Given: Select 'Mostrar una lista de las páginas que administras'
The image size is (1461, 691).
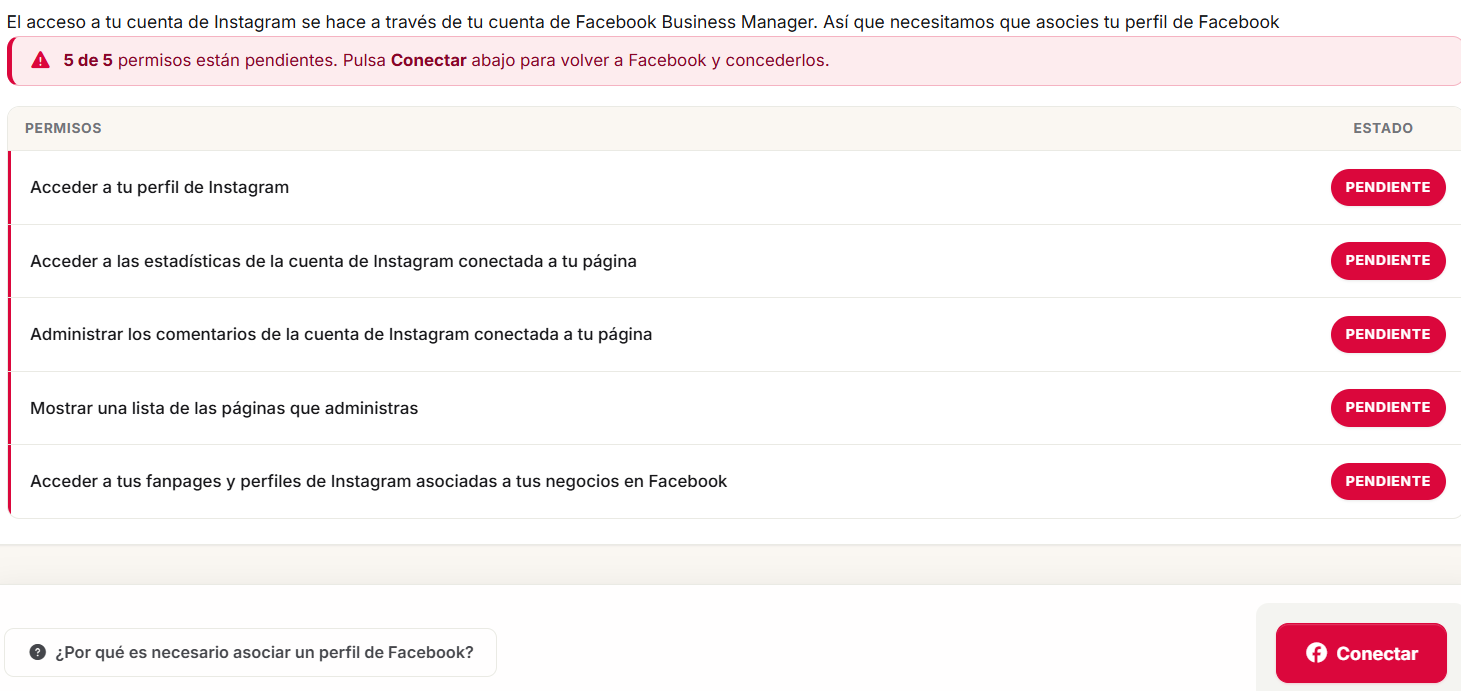Looking at the screenshot, I should (224, 408).
